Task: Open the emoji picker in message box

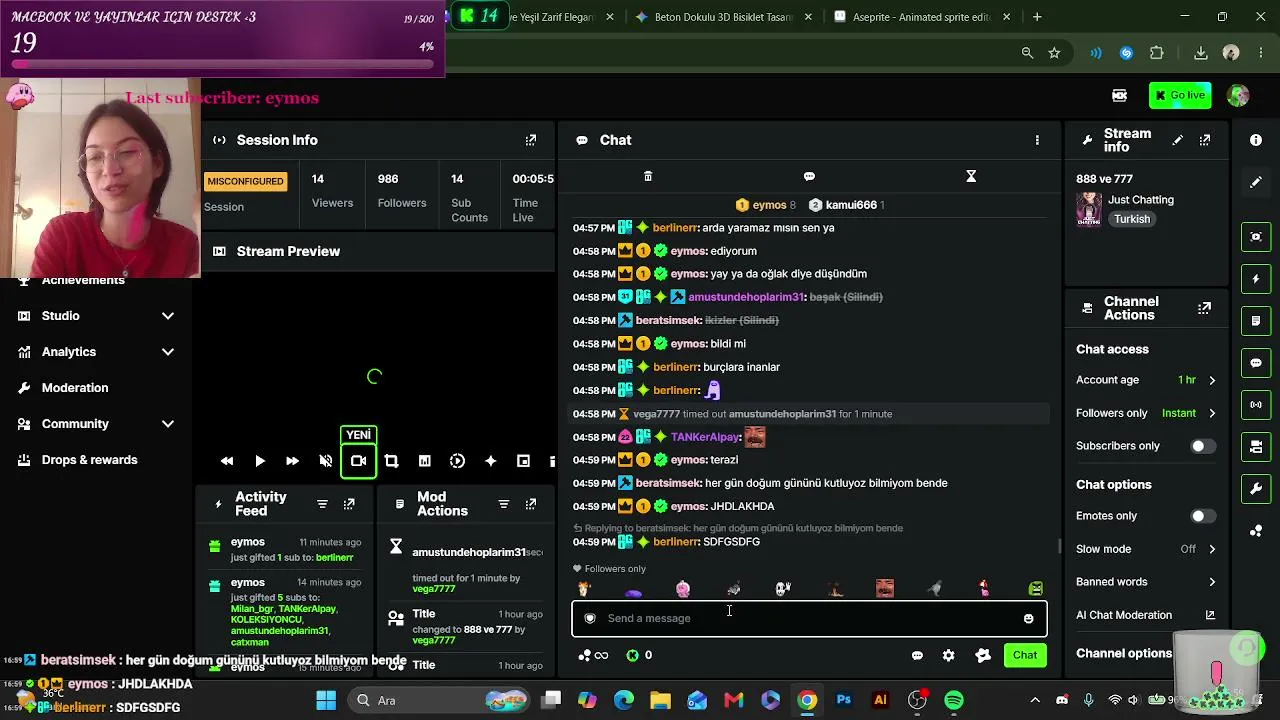Action: click(x=1028, y=618)
